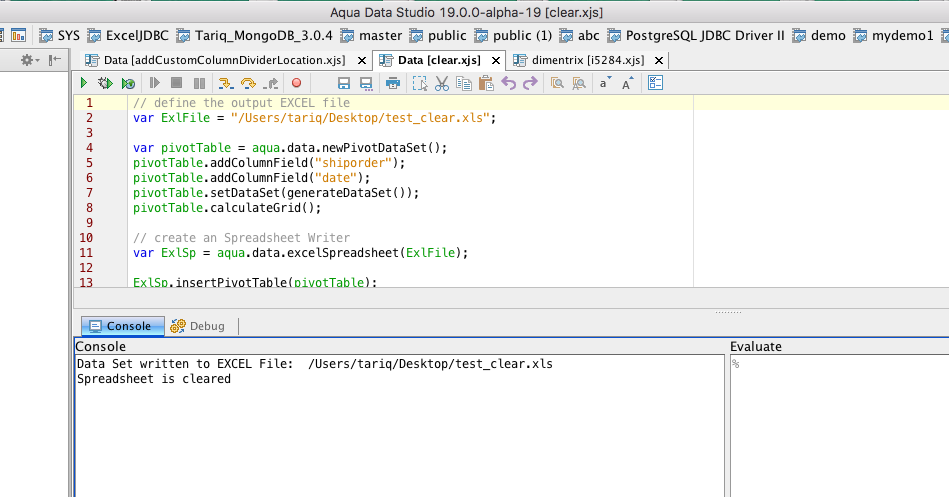Open Find and Replace icon

point(579,84)
